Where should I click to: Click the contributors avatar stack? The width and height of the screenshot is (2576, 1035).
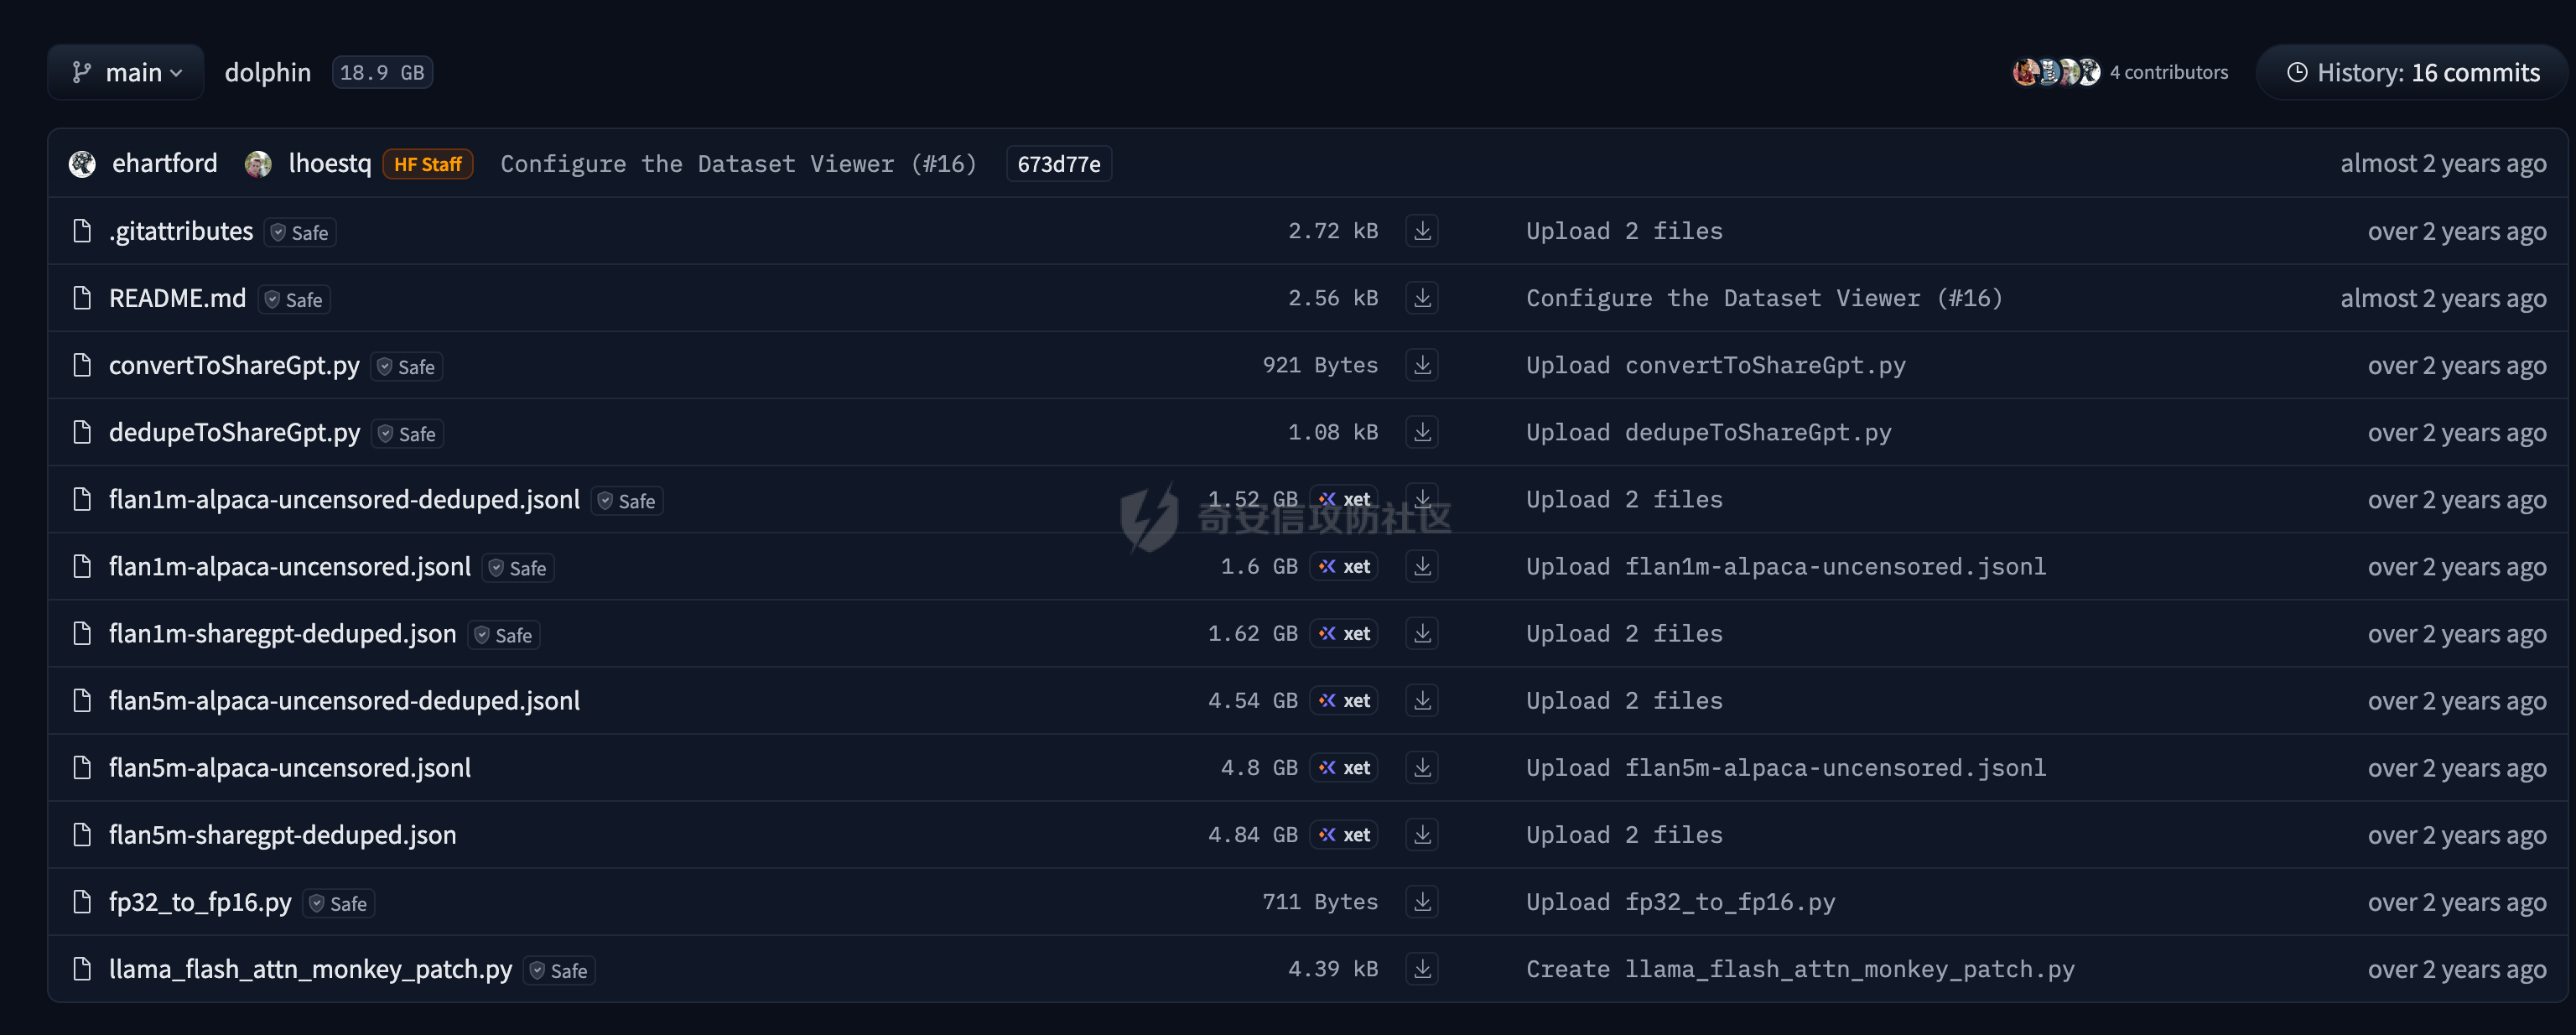pos(2056,72)
